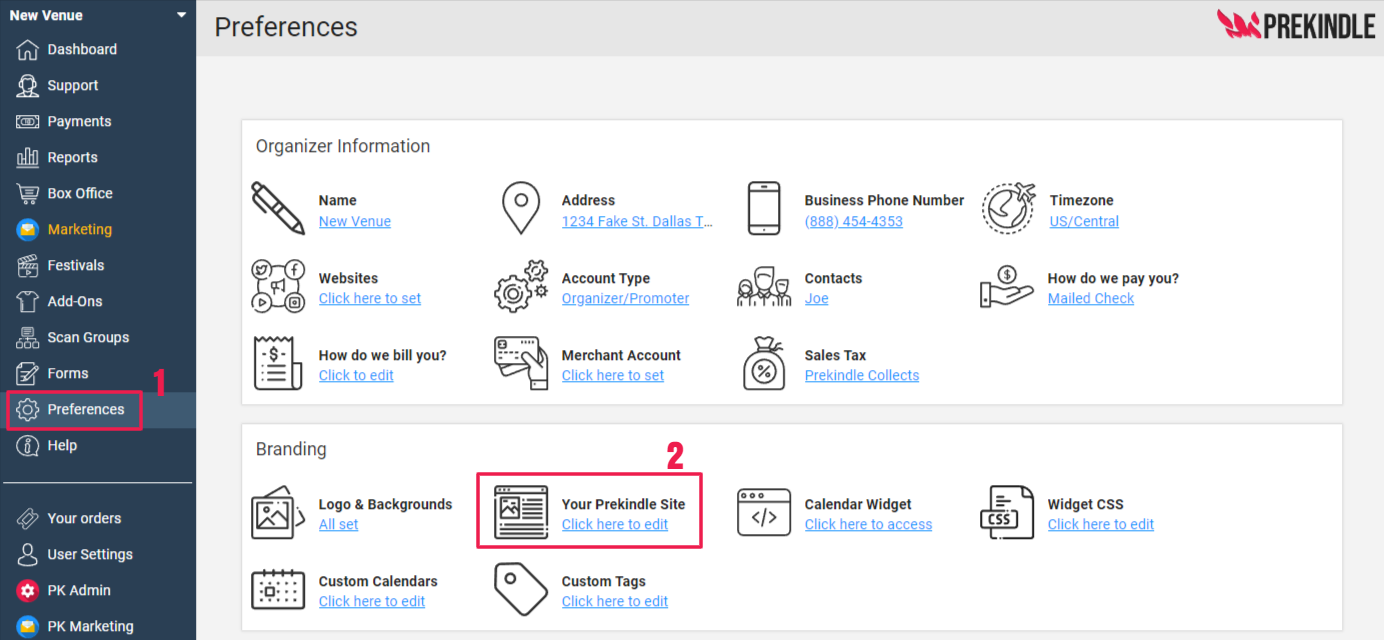Click the Help info icon
1384x640 pixels.
pyautogui.click(x=28, y=445)
